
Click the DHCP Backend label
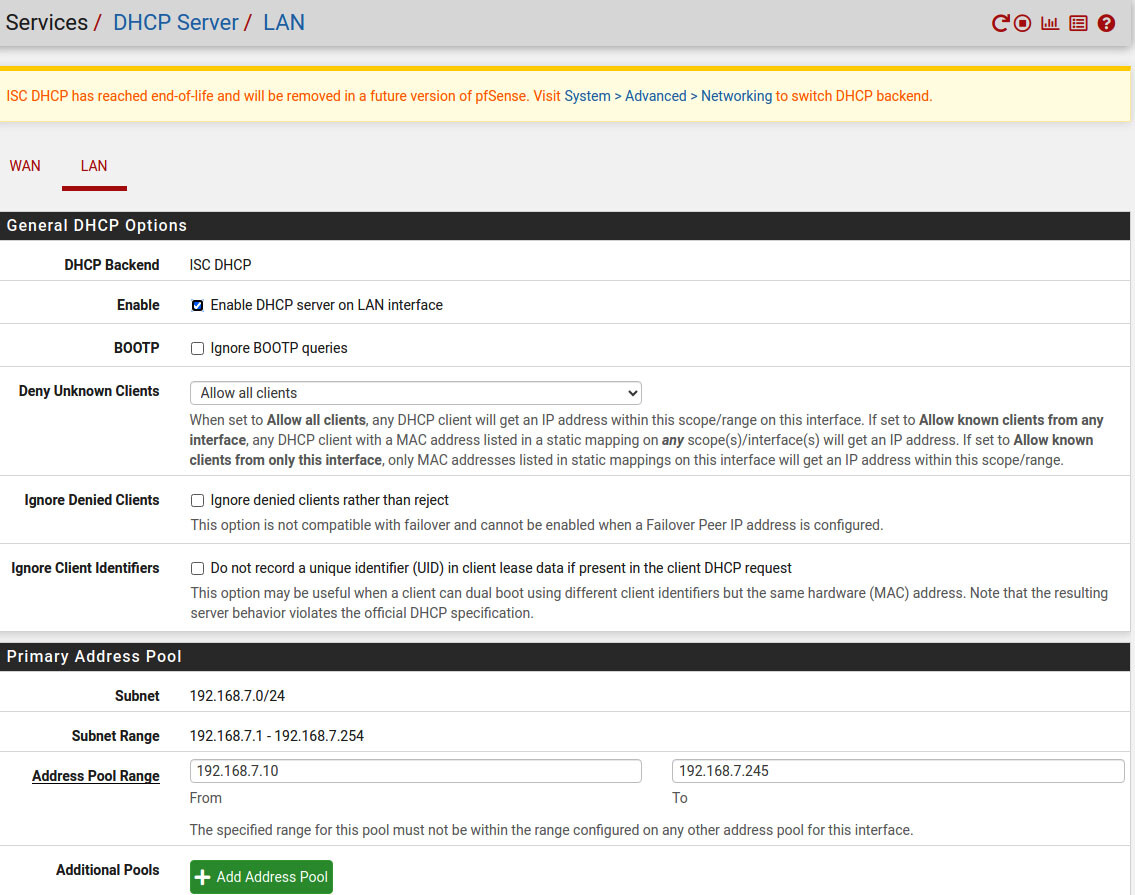pos(111,265)
